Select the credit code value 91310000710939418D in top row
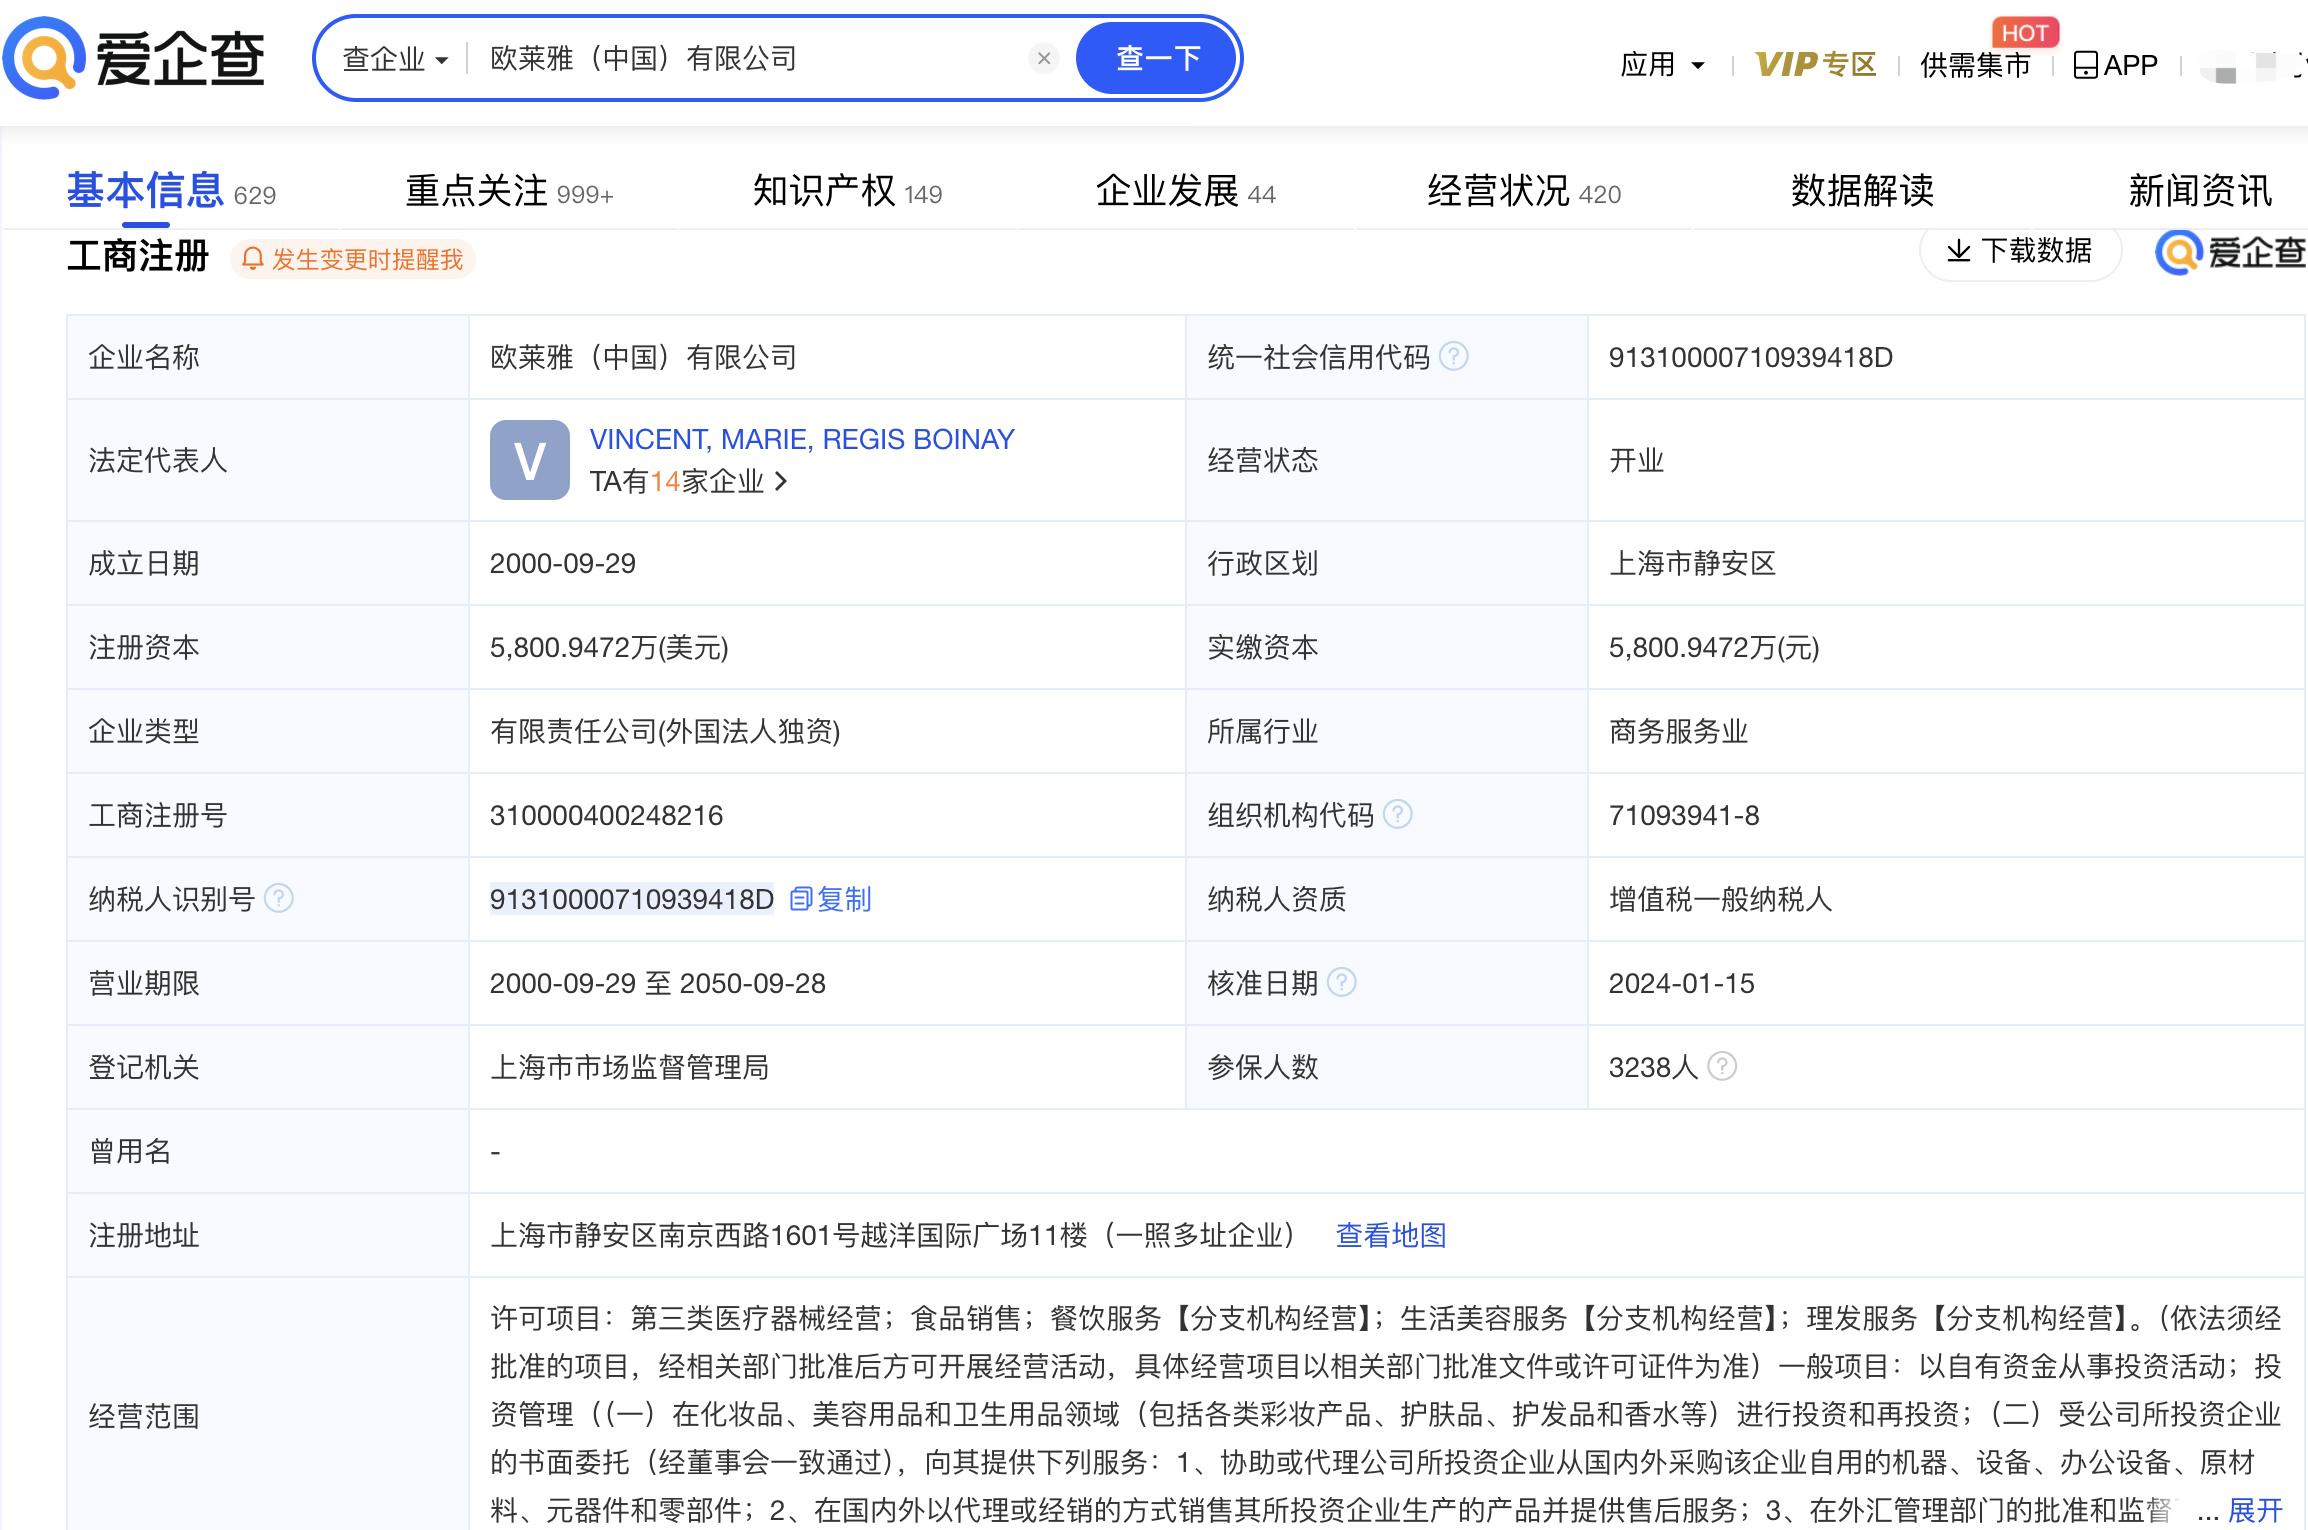The width and height of the screenshot is (2308, 1530). click(x=1750, y=357)
